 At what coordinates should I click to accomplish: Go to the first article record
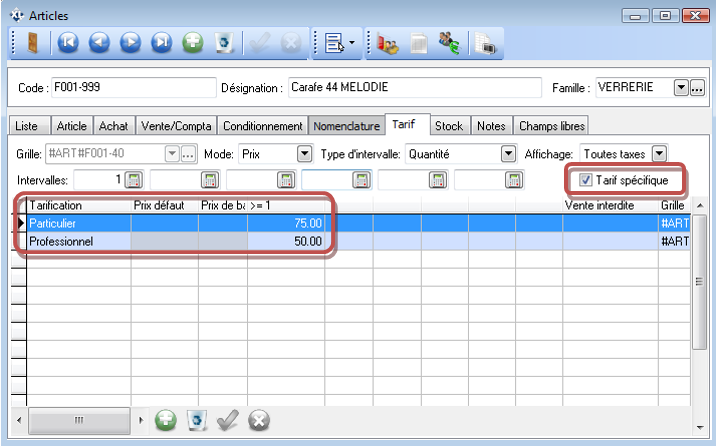click(x=67, y=43)
